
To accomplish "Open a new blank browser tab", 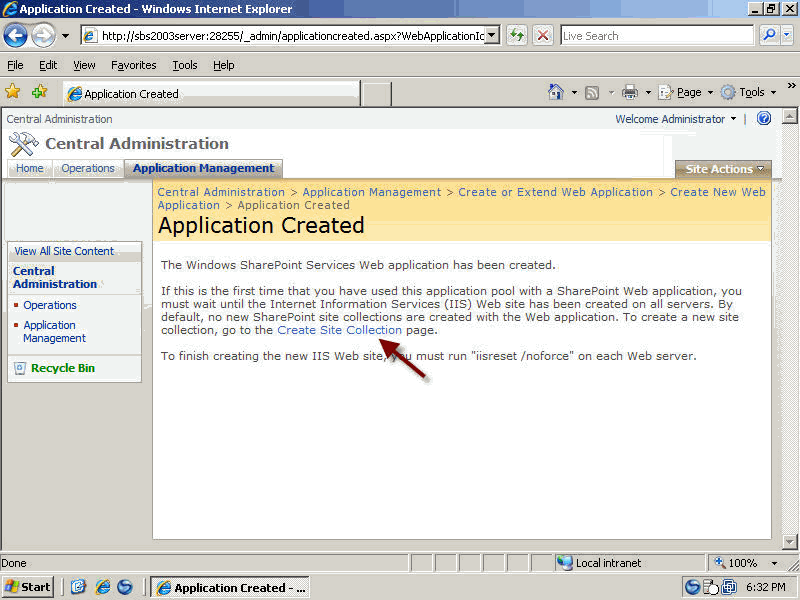I will [377, 94].
